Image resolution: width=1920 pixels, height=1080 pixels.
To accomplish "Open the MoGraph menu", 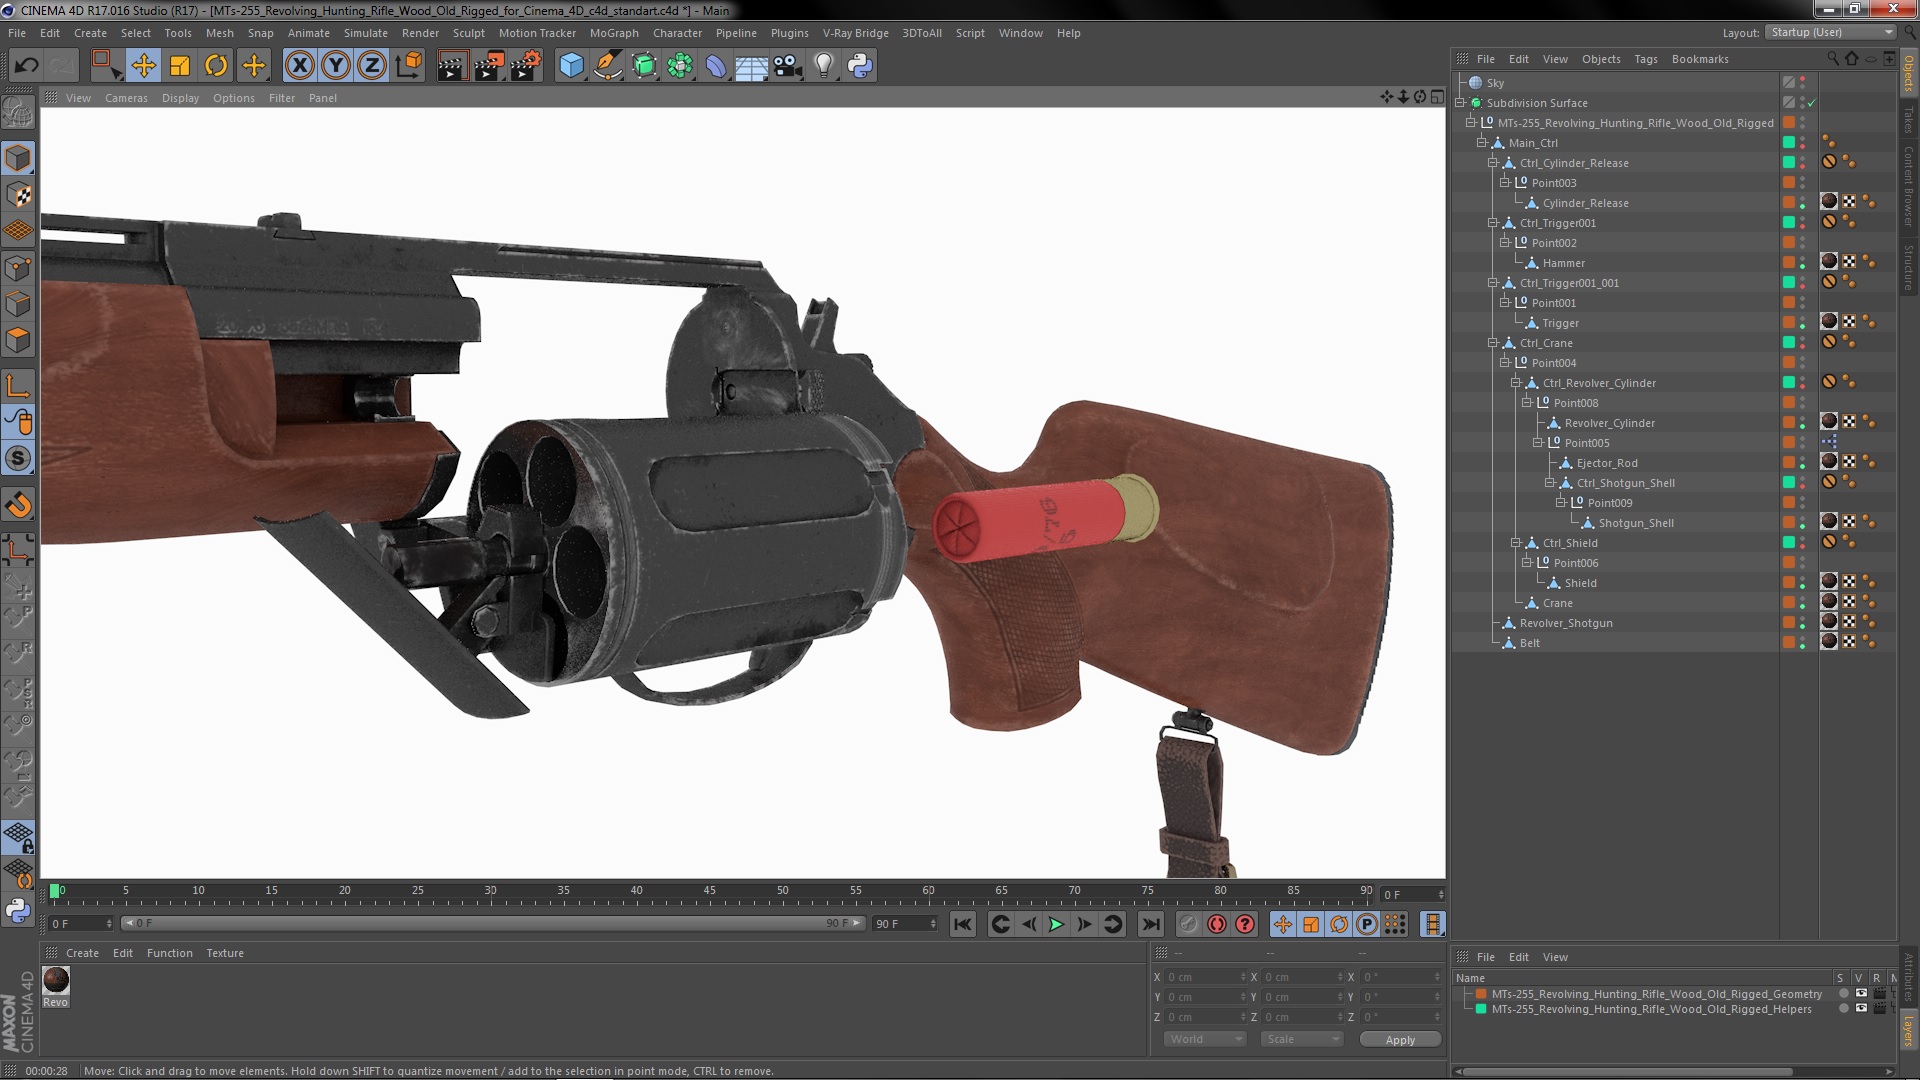I will pos(614,33).
